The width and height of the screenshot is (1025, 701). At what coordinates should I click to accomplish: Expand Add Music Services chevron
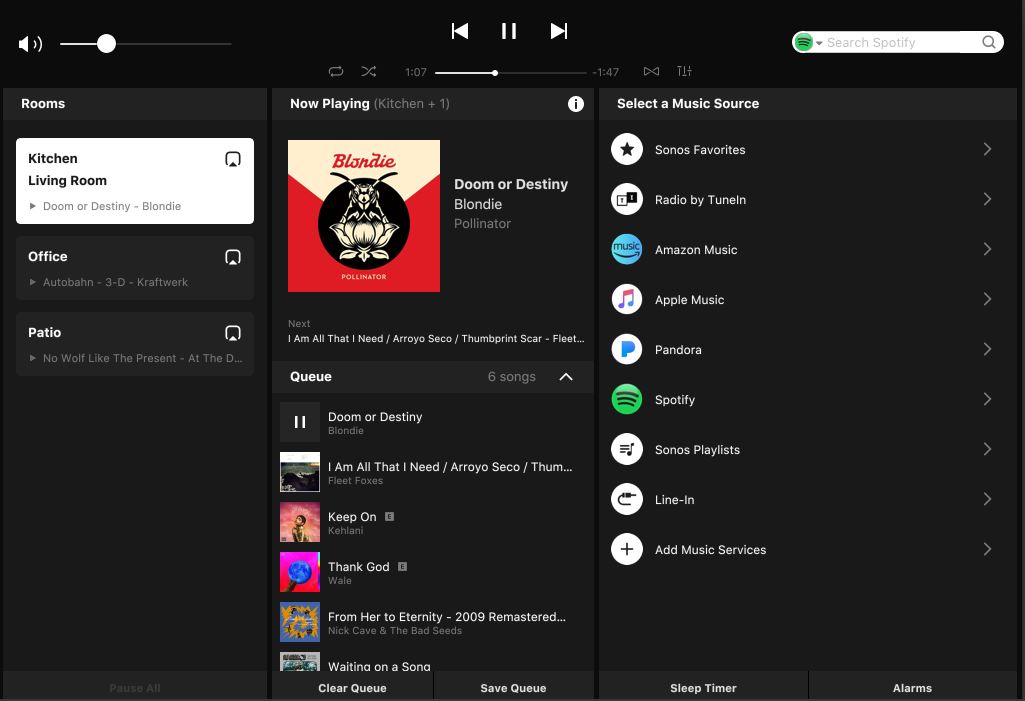[987, 549]
